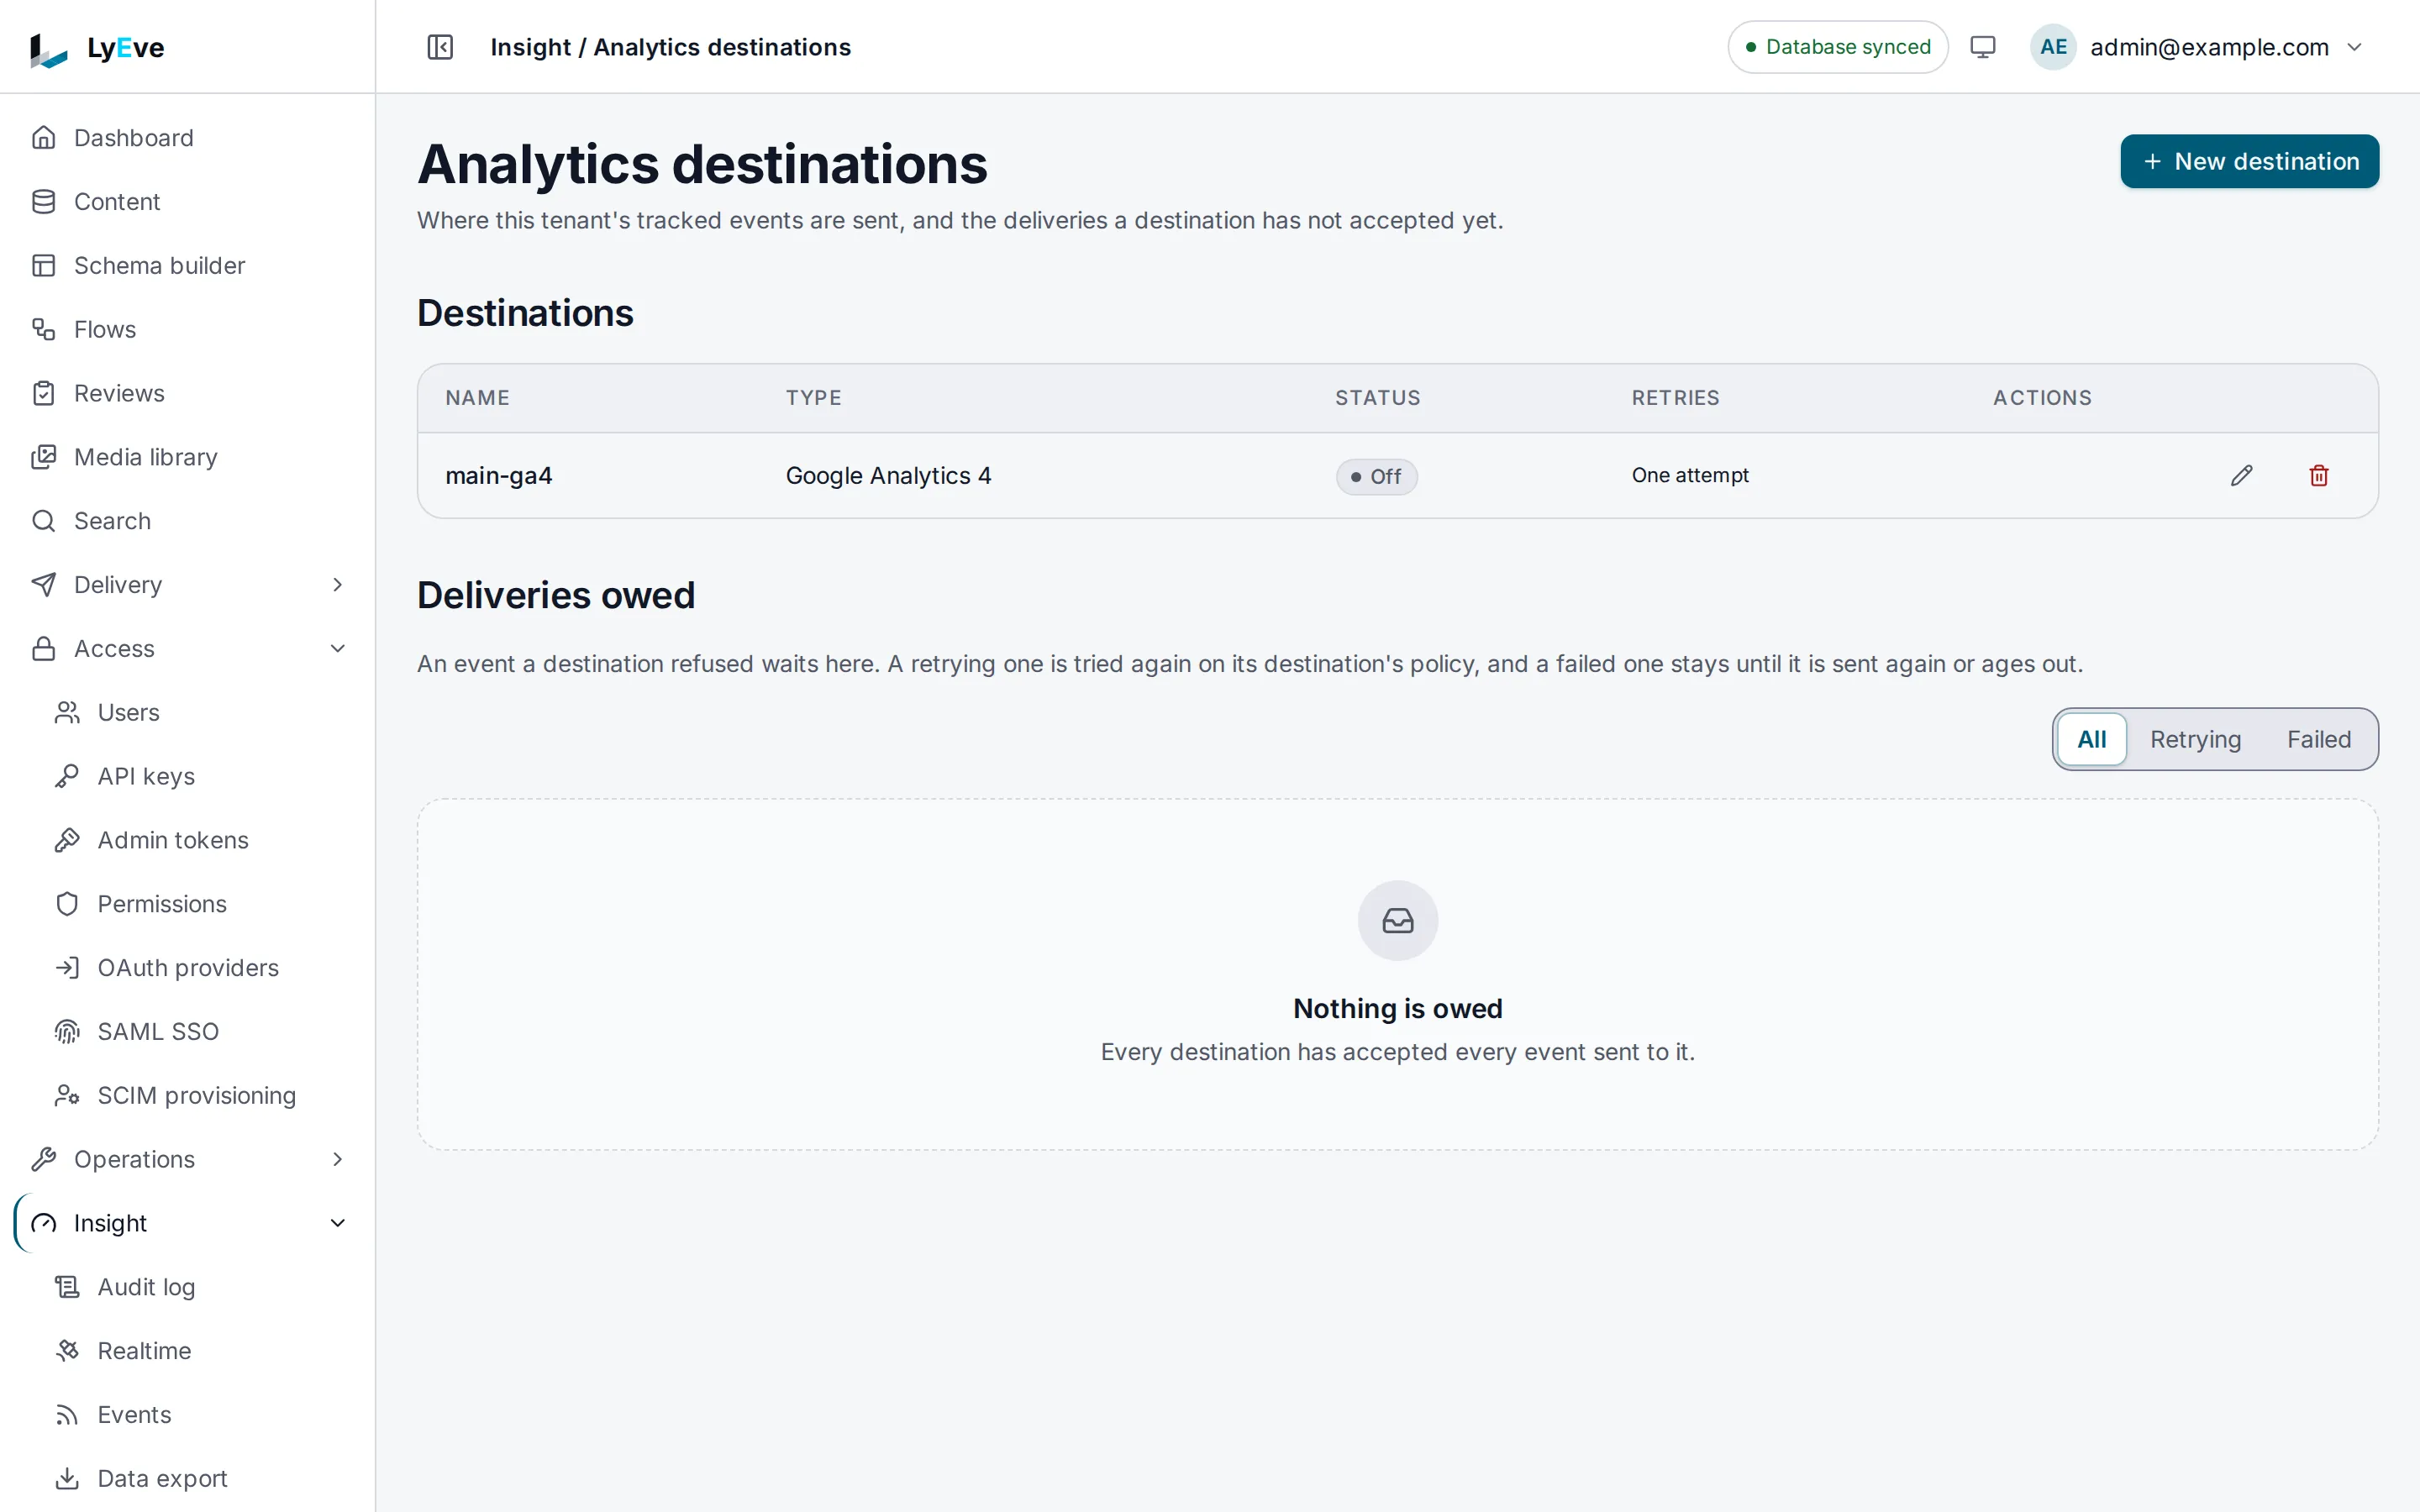Click the monitor display icon in header

click(1982, 47)
